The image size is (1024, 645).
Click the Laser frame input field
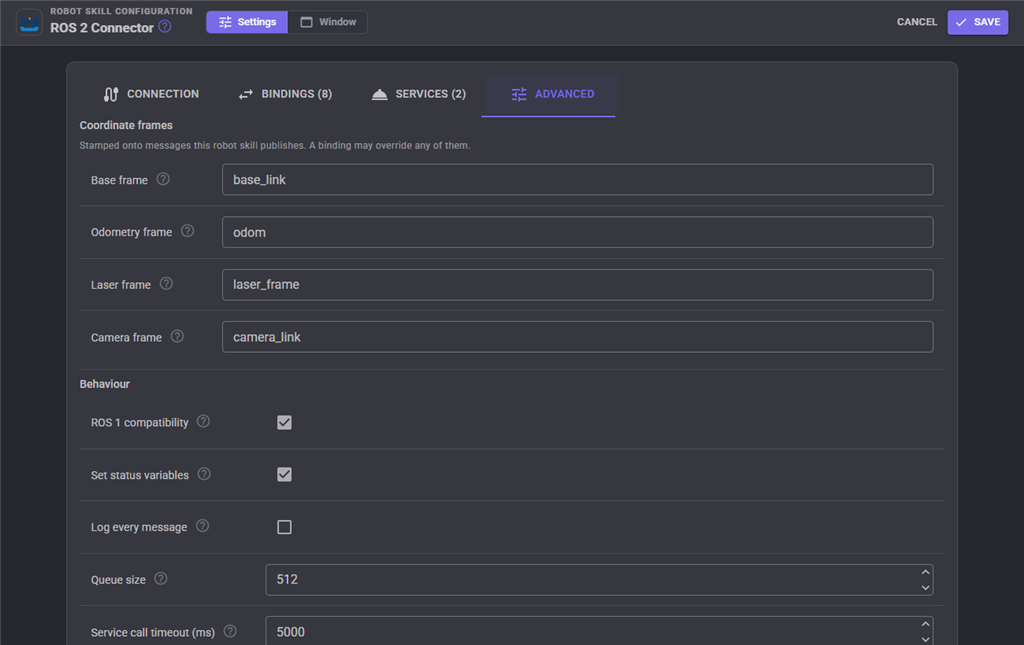[x=577, y=285]
